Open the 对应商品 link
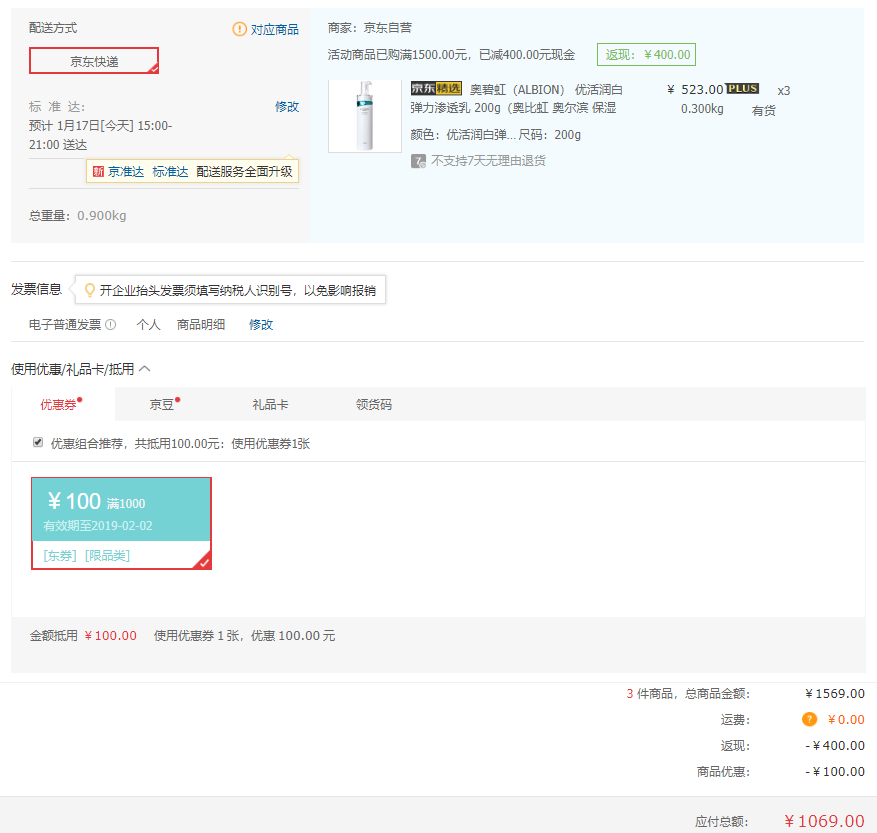The height and width of the screenshot is (833, 877). (x=275, y=30)
